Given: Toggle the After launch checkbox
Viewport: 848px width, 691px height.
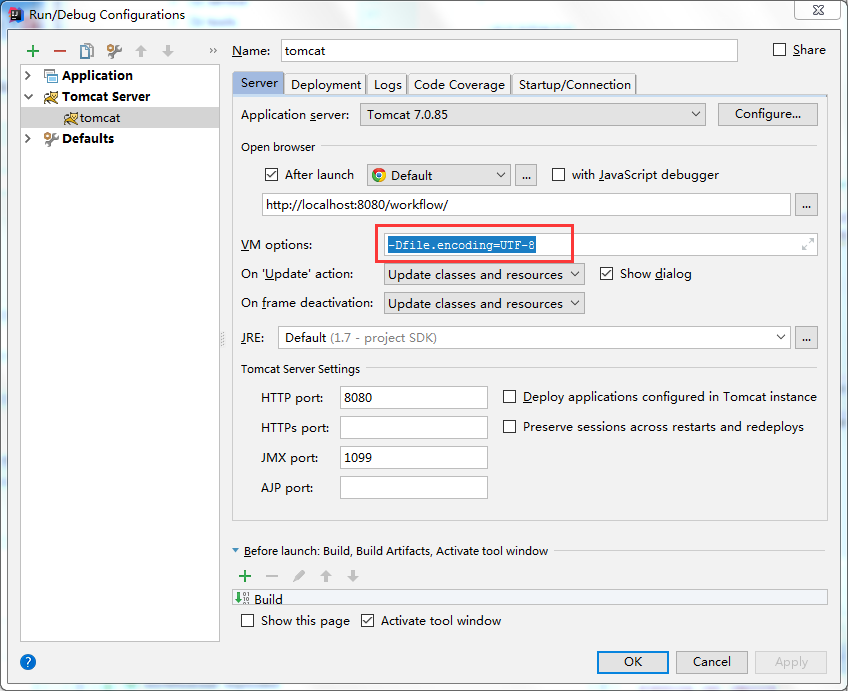Looking at the screenshot, I should (x=271, y=175).
